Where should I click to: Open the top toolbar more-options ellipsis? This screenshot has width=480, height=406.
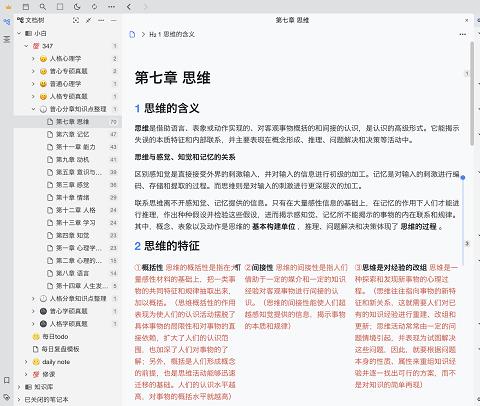112,7
